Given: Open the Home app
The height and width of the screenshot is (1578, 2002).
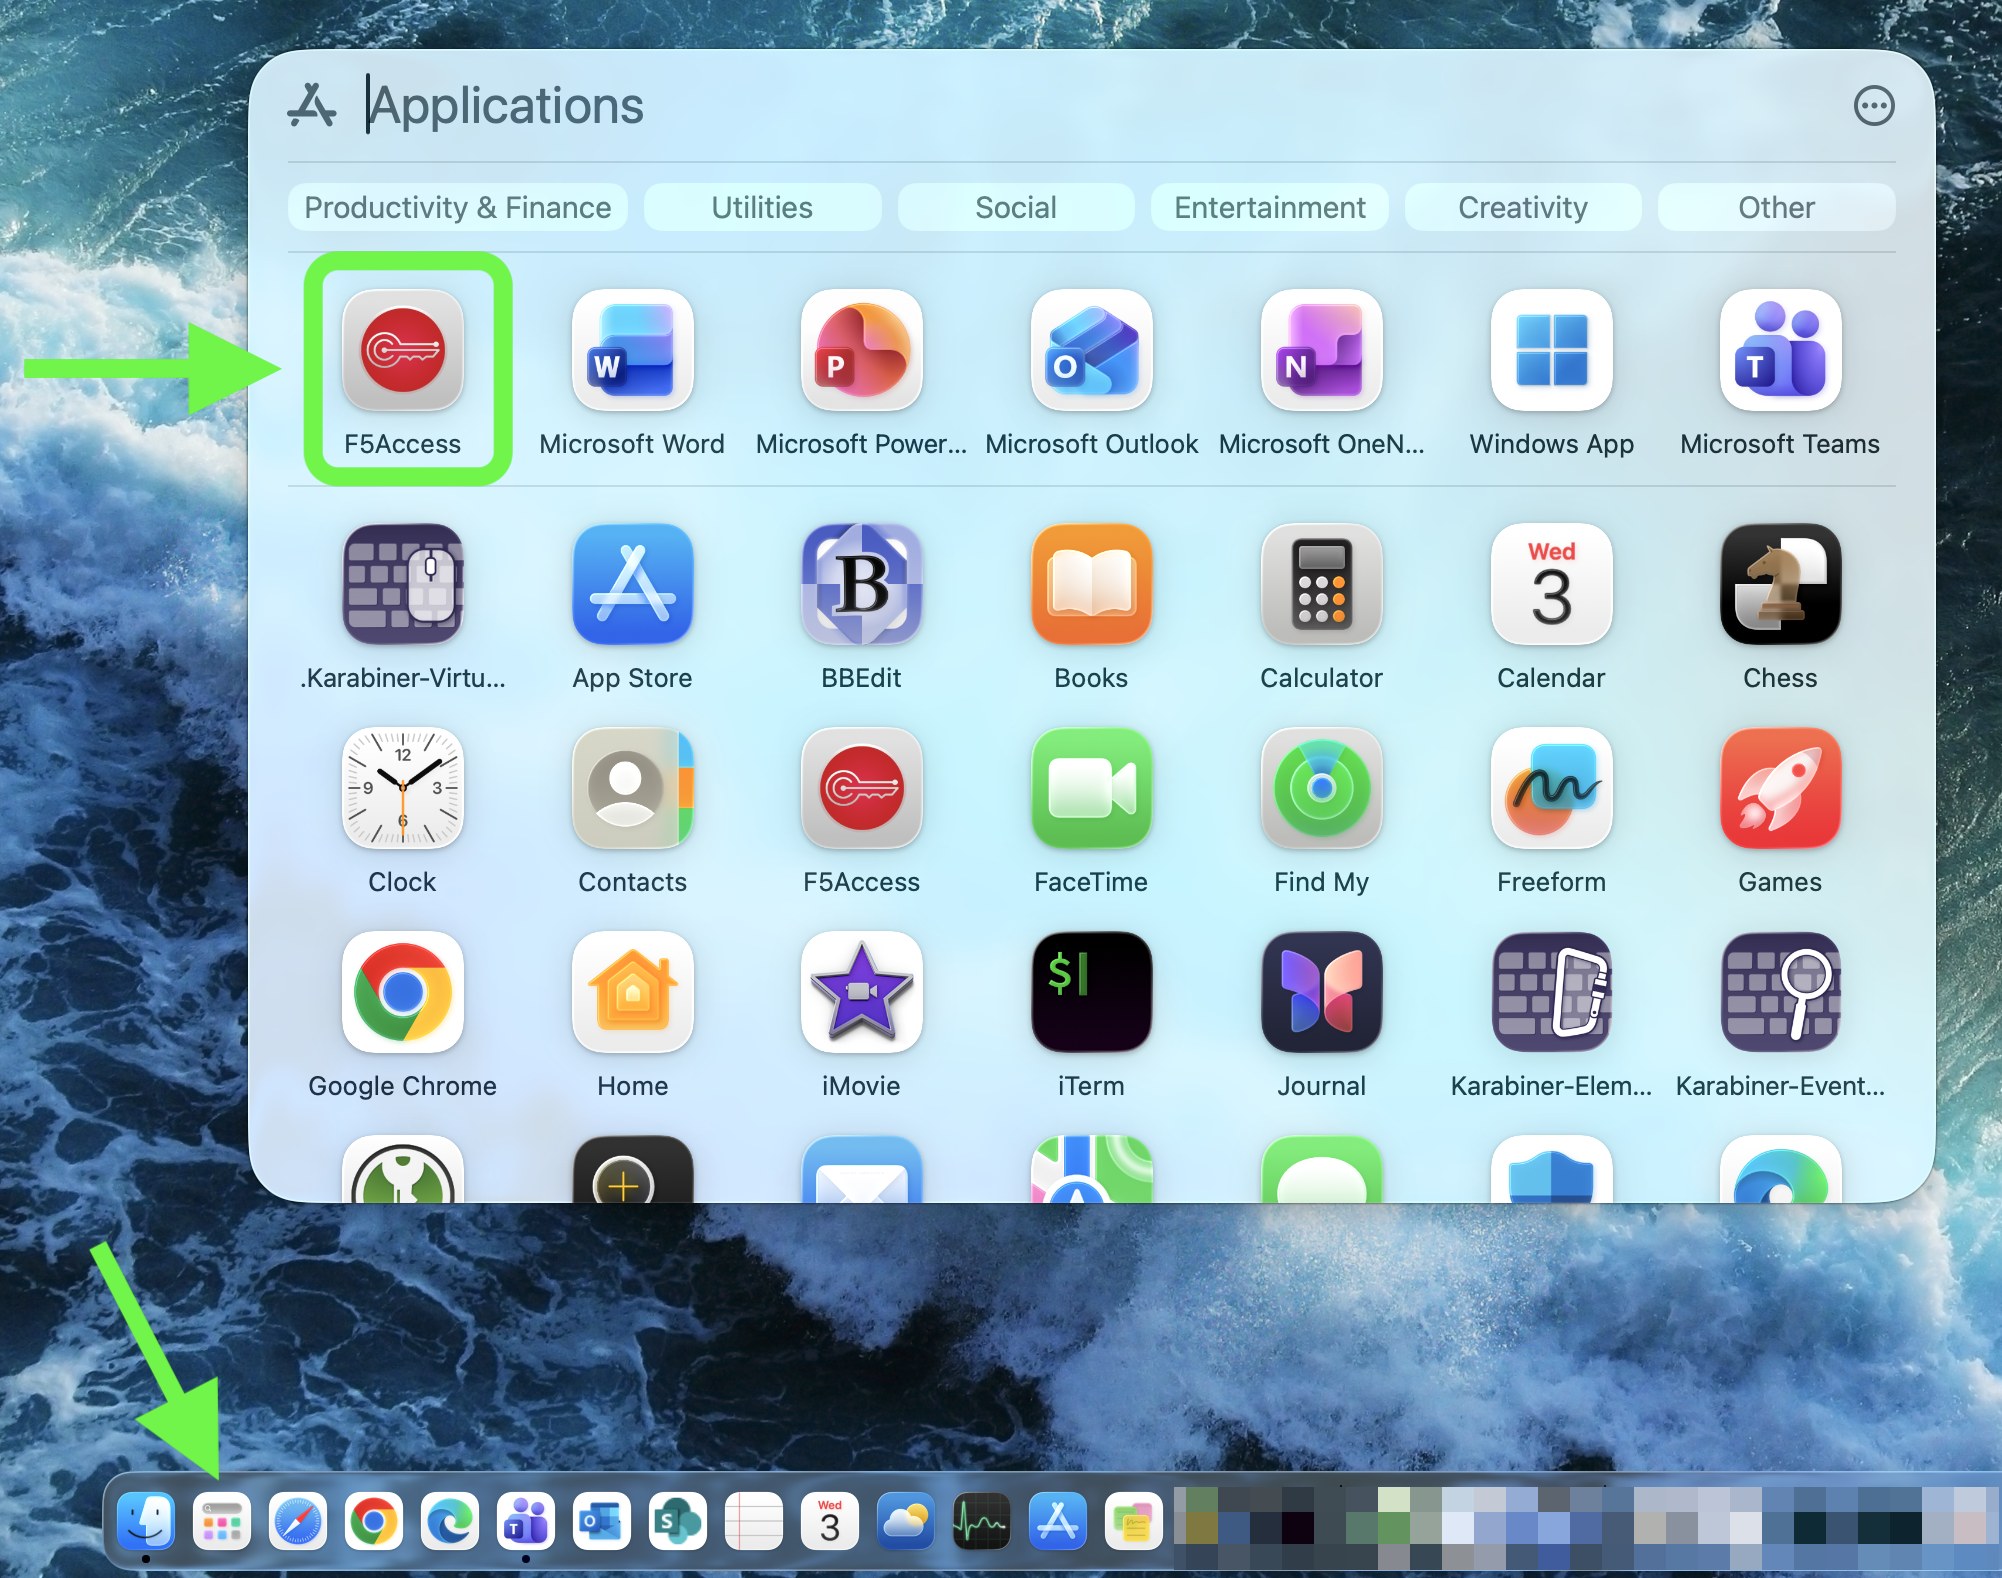Looking at the screenshot, I should click(x=632, y=992).
